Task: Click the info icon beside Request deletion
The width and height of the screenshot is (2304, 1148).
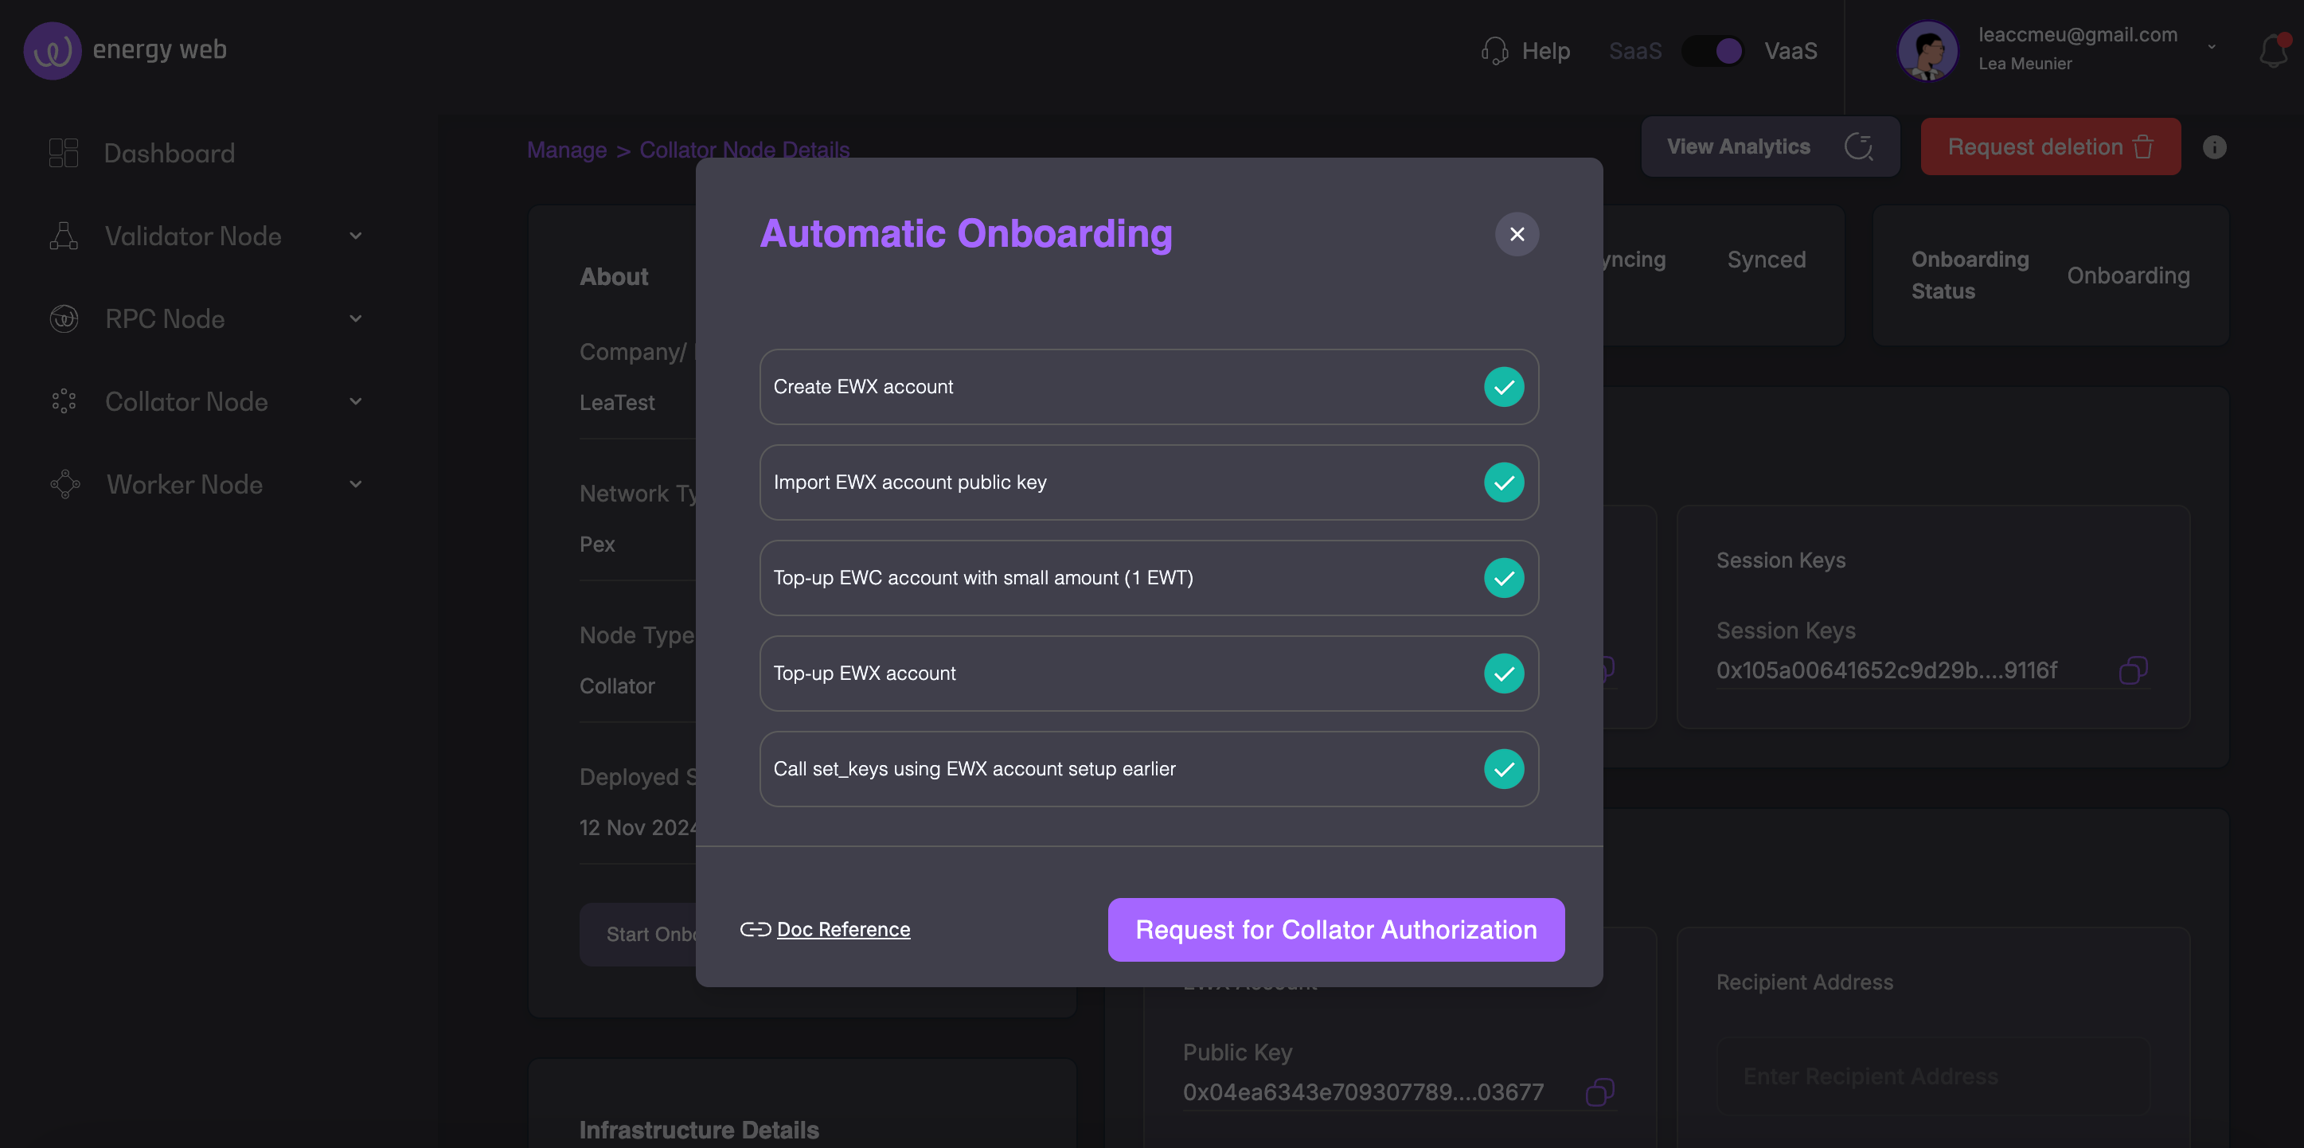Action: click(2214, 147)
